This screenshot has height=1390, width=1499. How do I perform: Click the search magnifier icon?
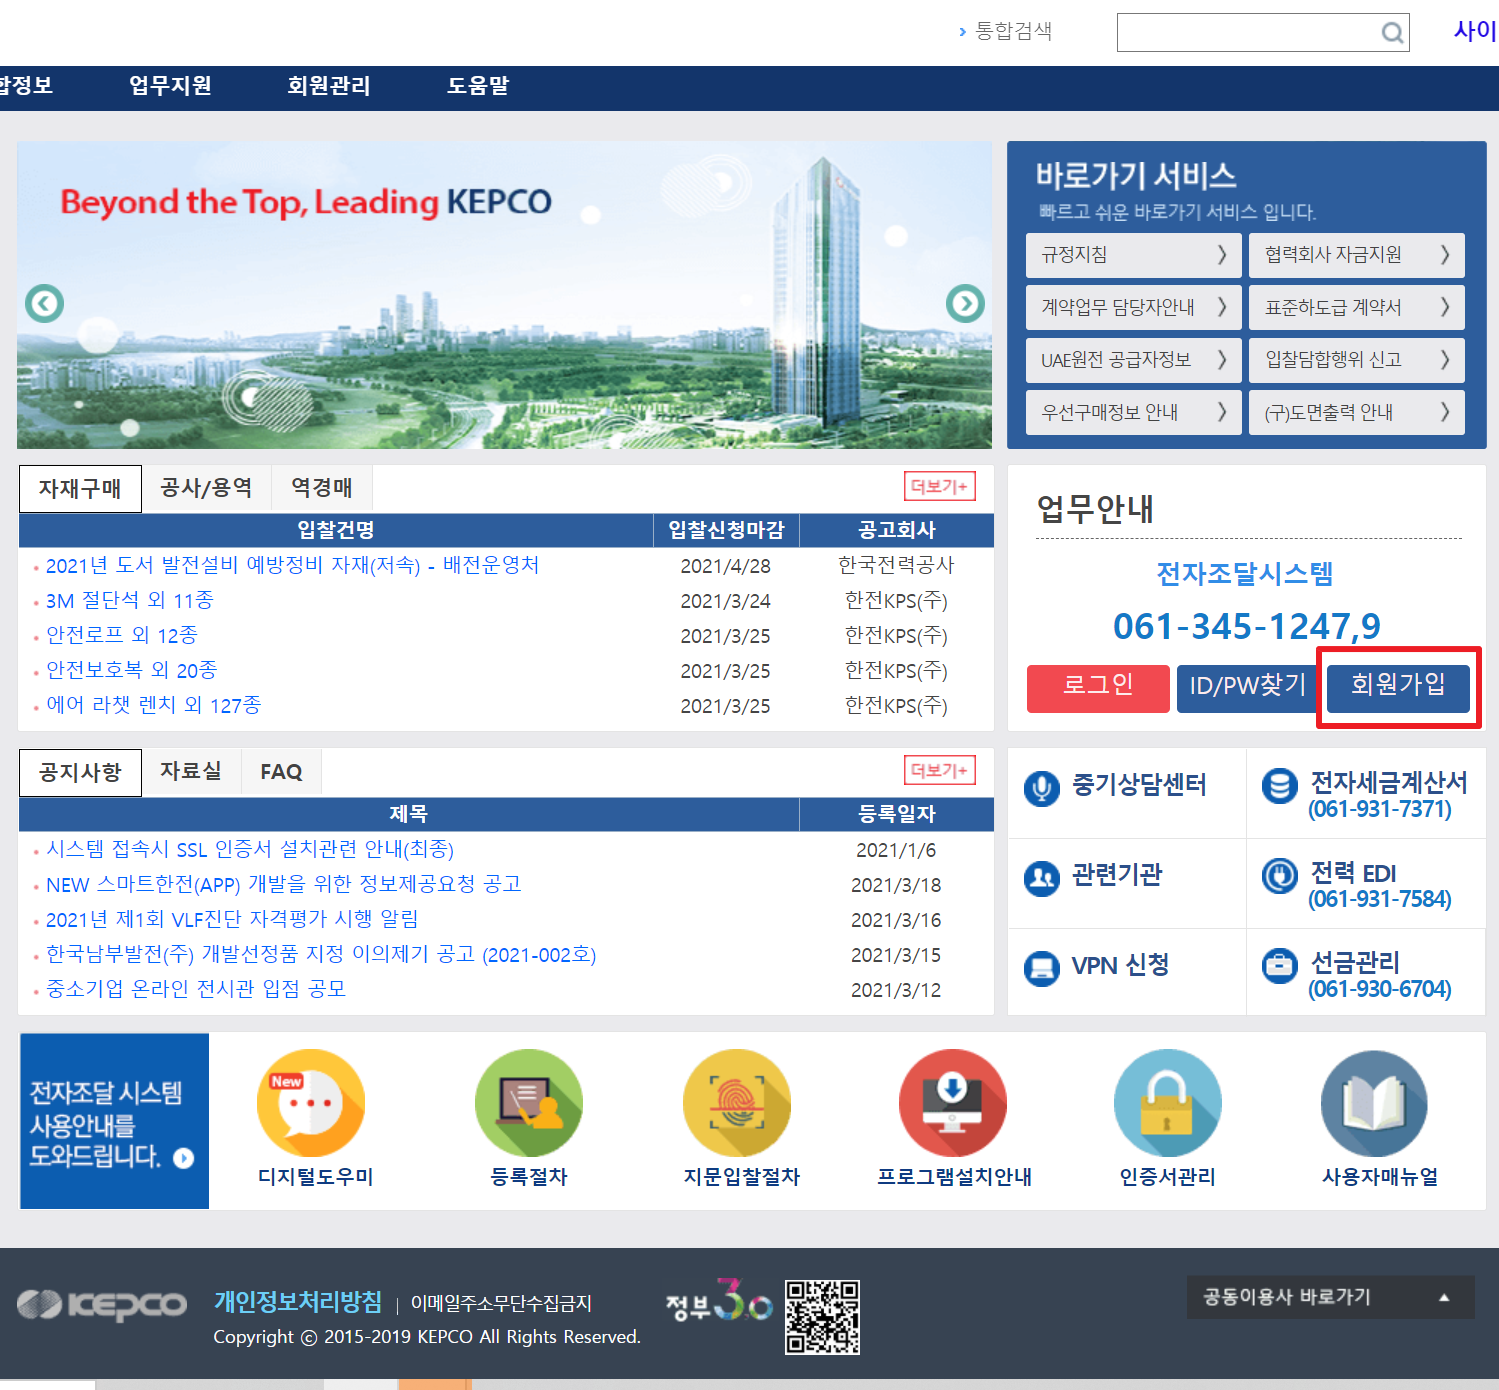1392,33
